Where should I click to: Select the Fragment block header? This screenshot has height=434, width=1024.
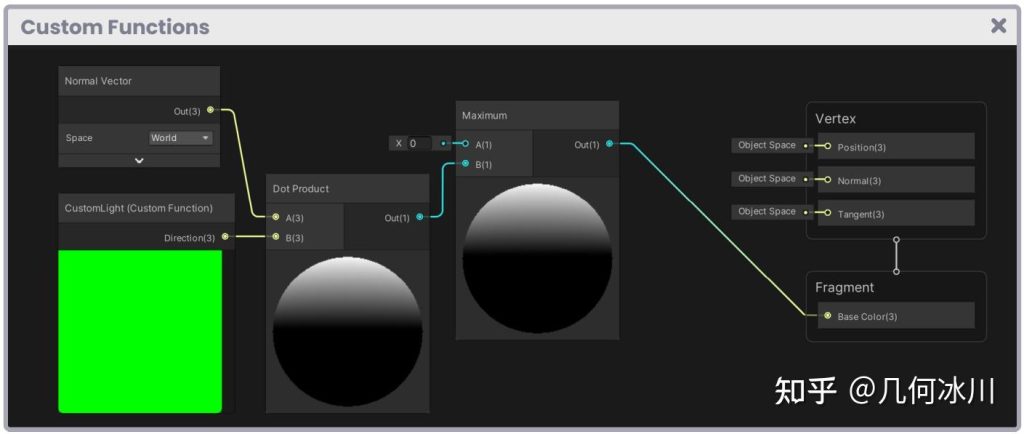tap(844, 287)
